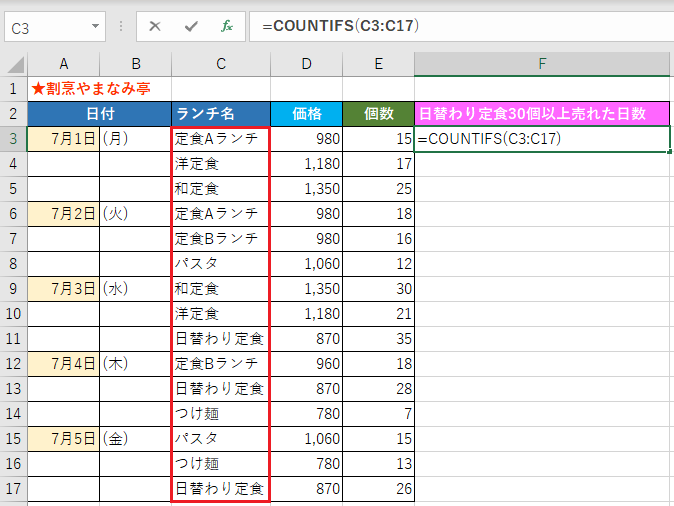Select パスタ in row 15
This screenshot has width=674, height=506.
point(221,439)
